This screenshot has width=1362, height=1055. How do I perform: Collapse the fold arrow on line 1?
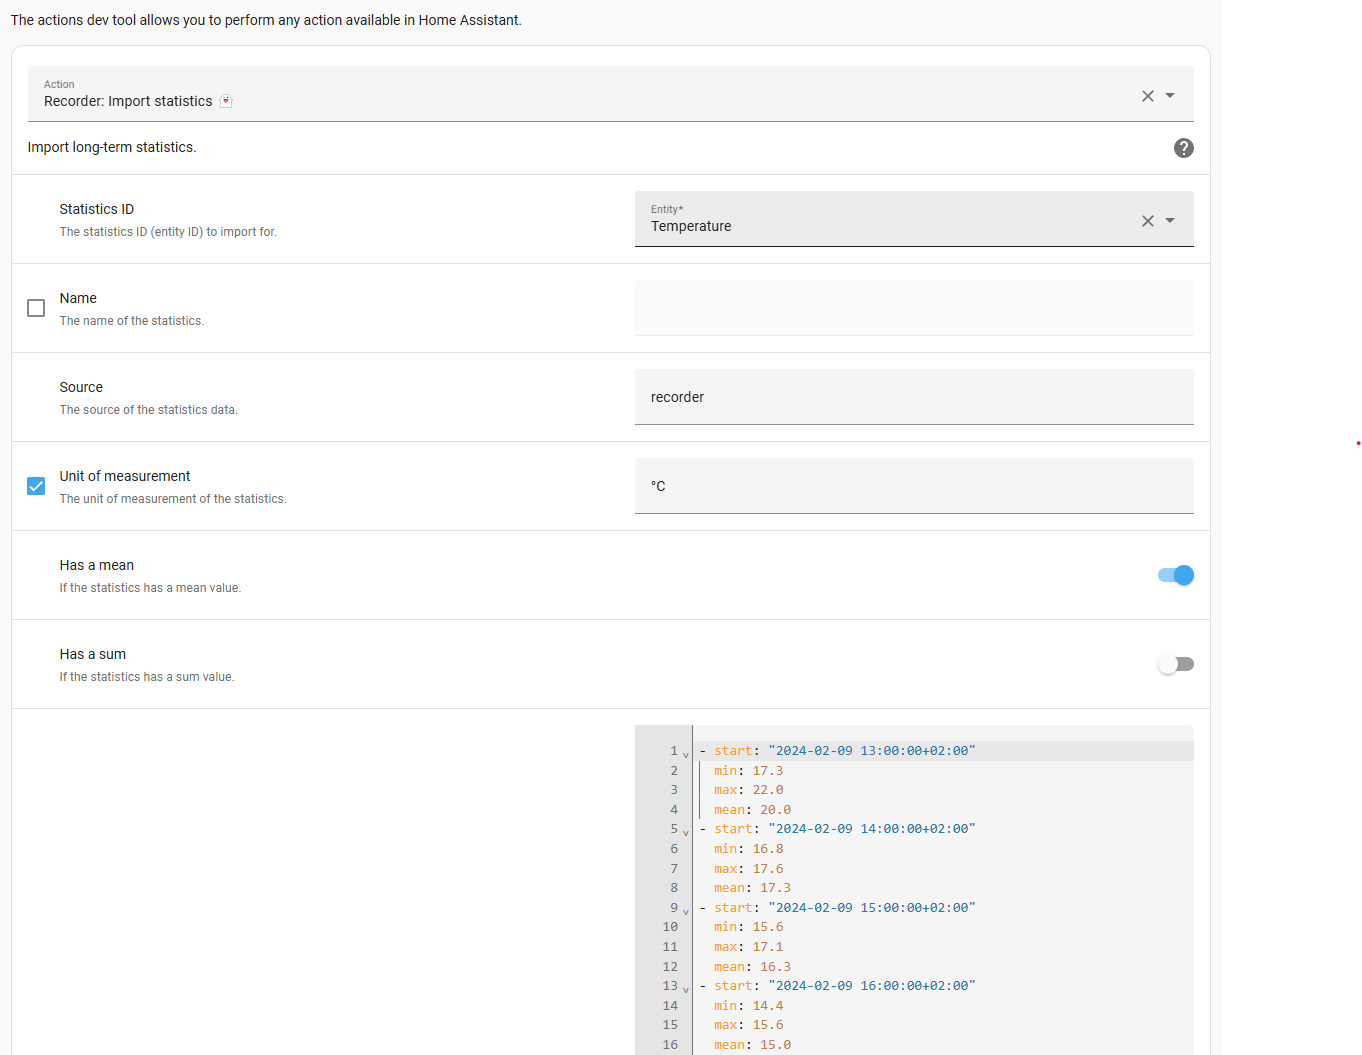click(x=686, y=753)
